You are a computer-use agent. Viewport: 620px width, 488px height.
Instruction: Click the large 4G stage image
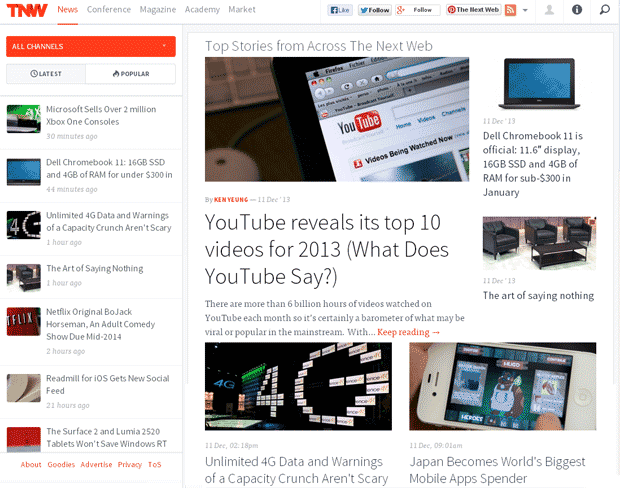click(x=298, y=386)
